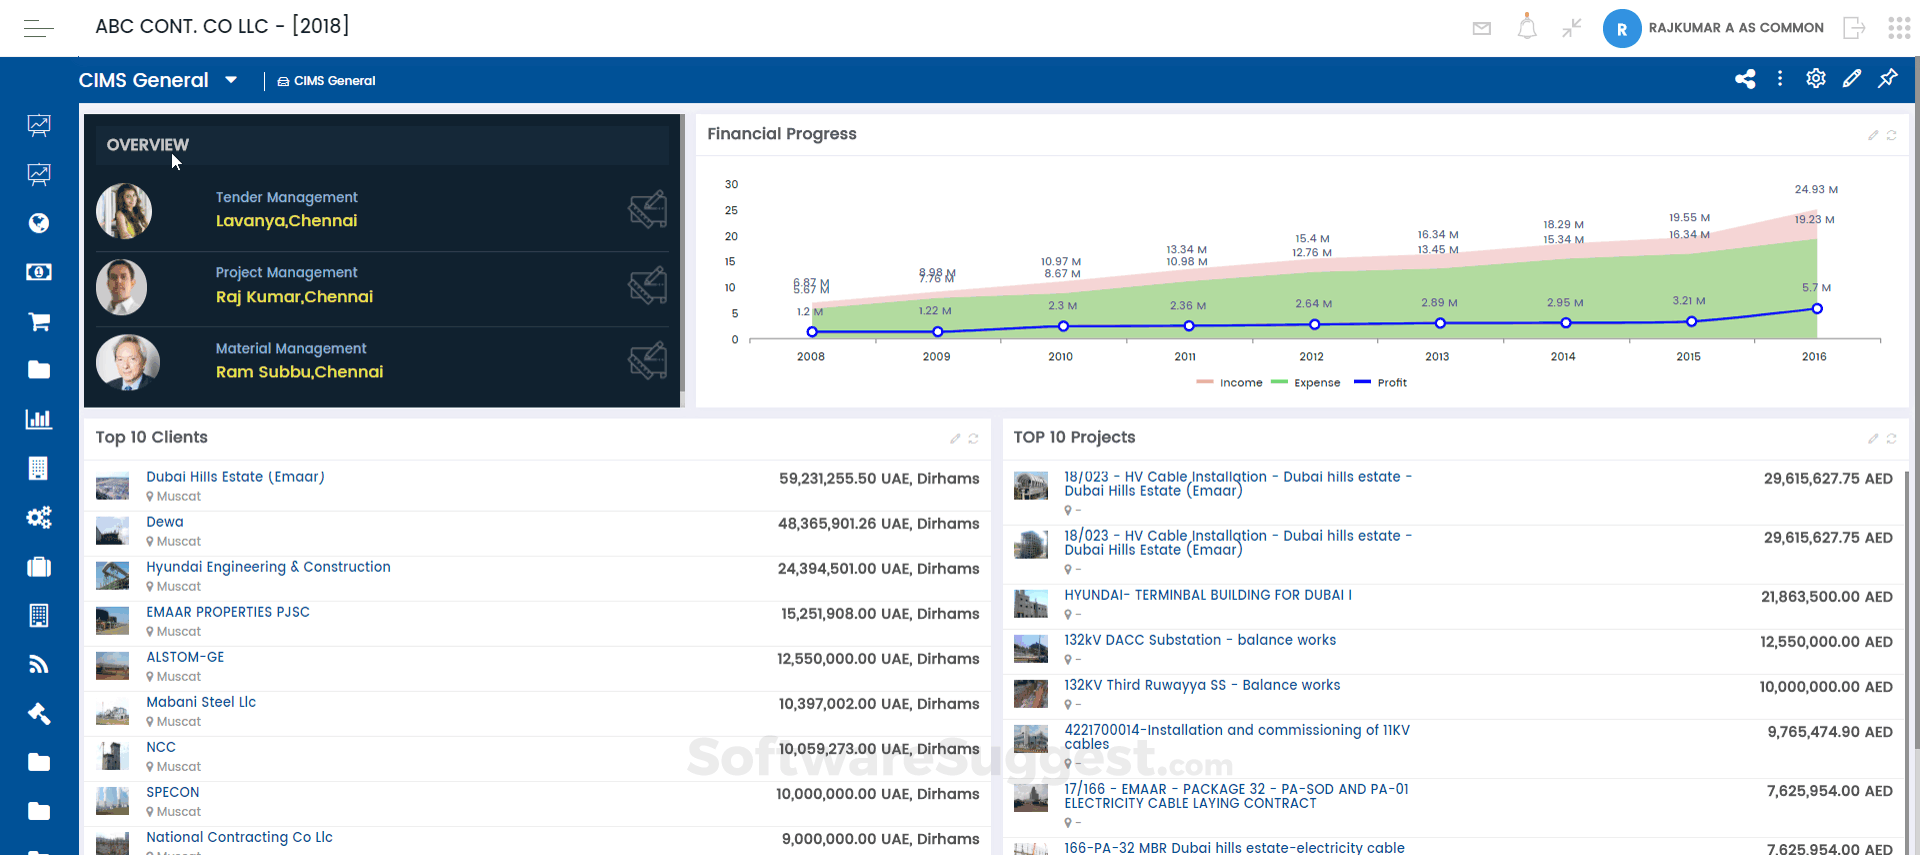
Task: Click the RSS feed sidebar icon
Action: pos(39,664)
